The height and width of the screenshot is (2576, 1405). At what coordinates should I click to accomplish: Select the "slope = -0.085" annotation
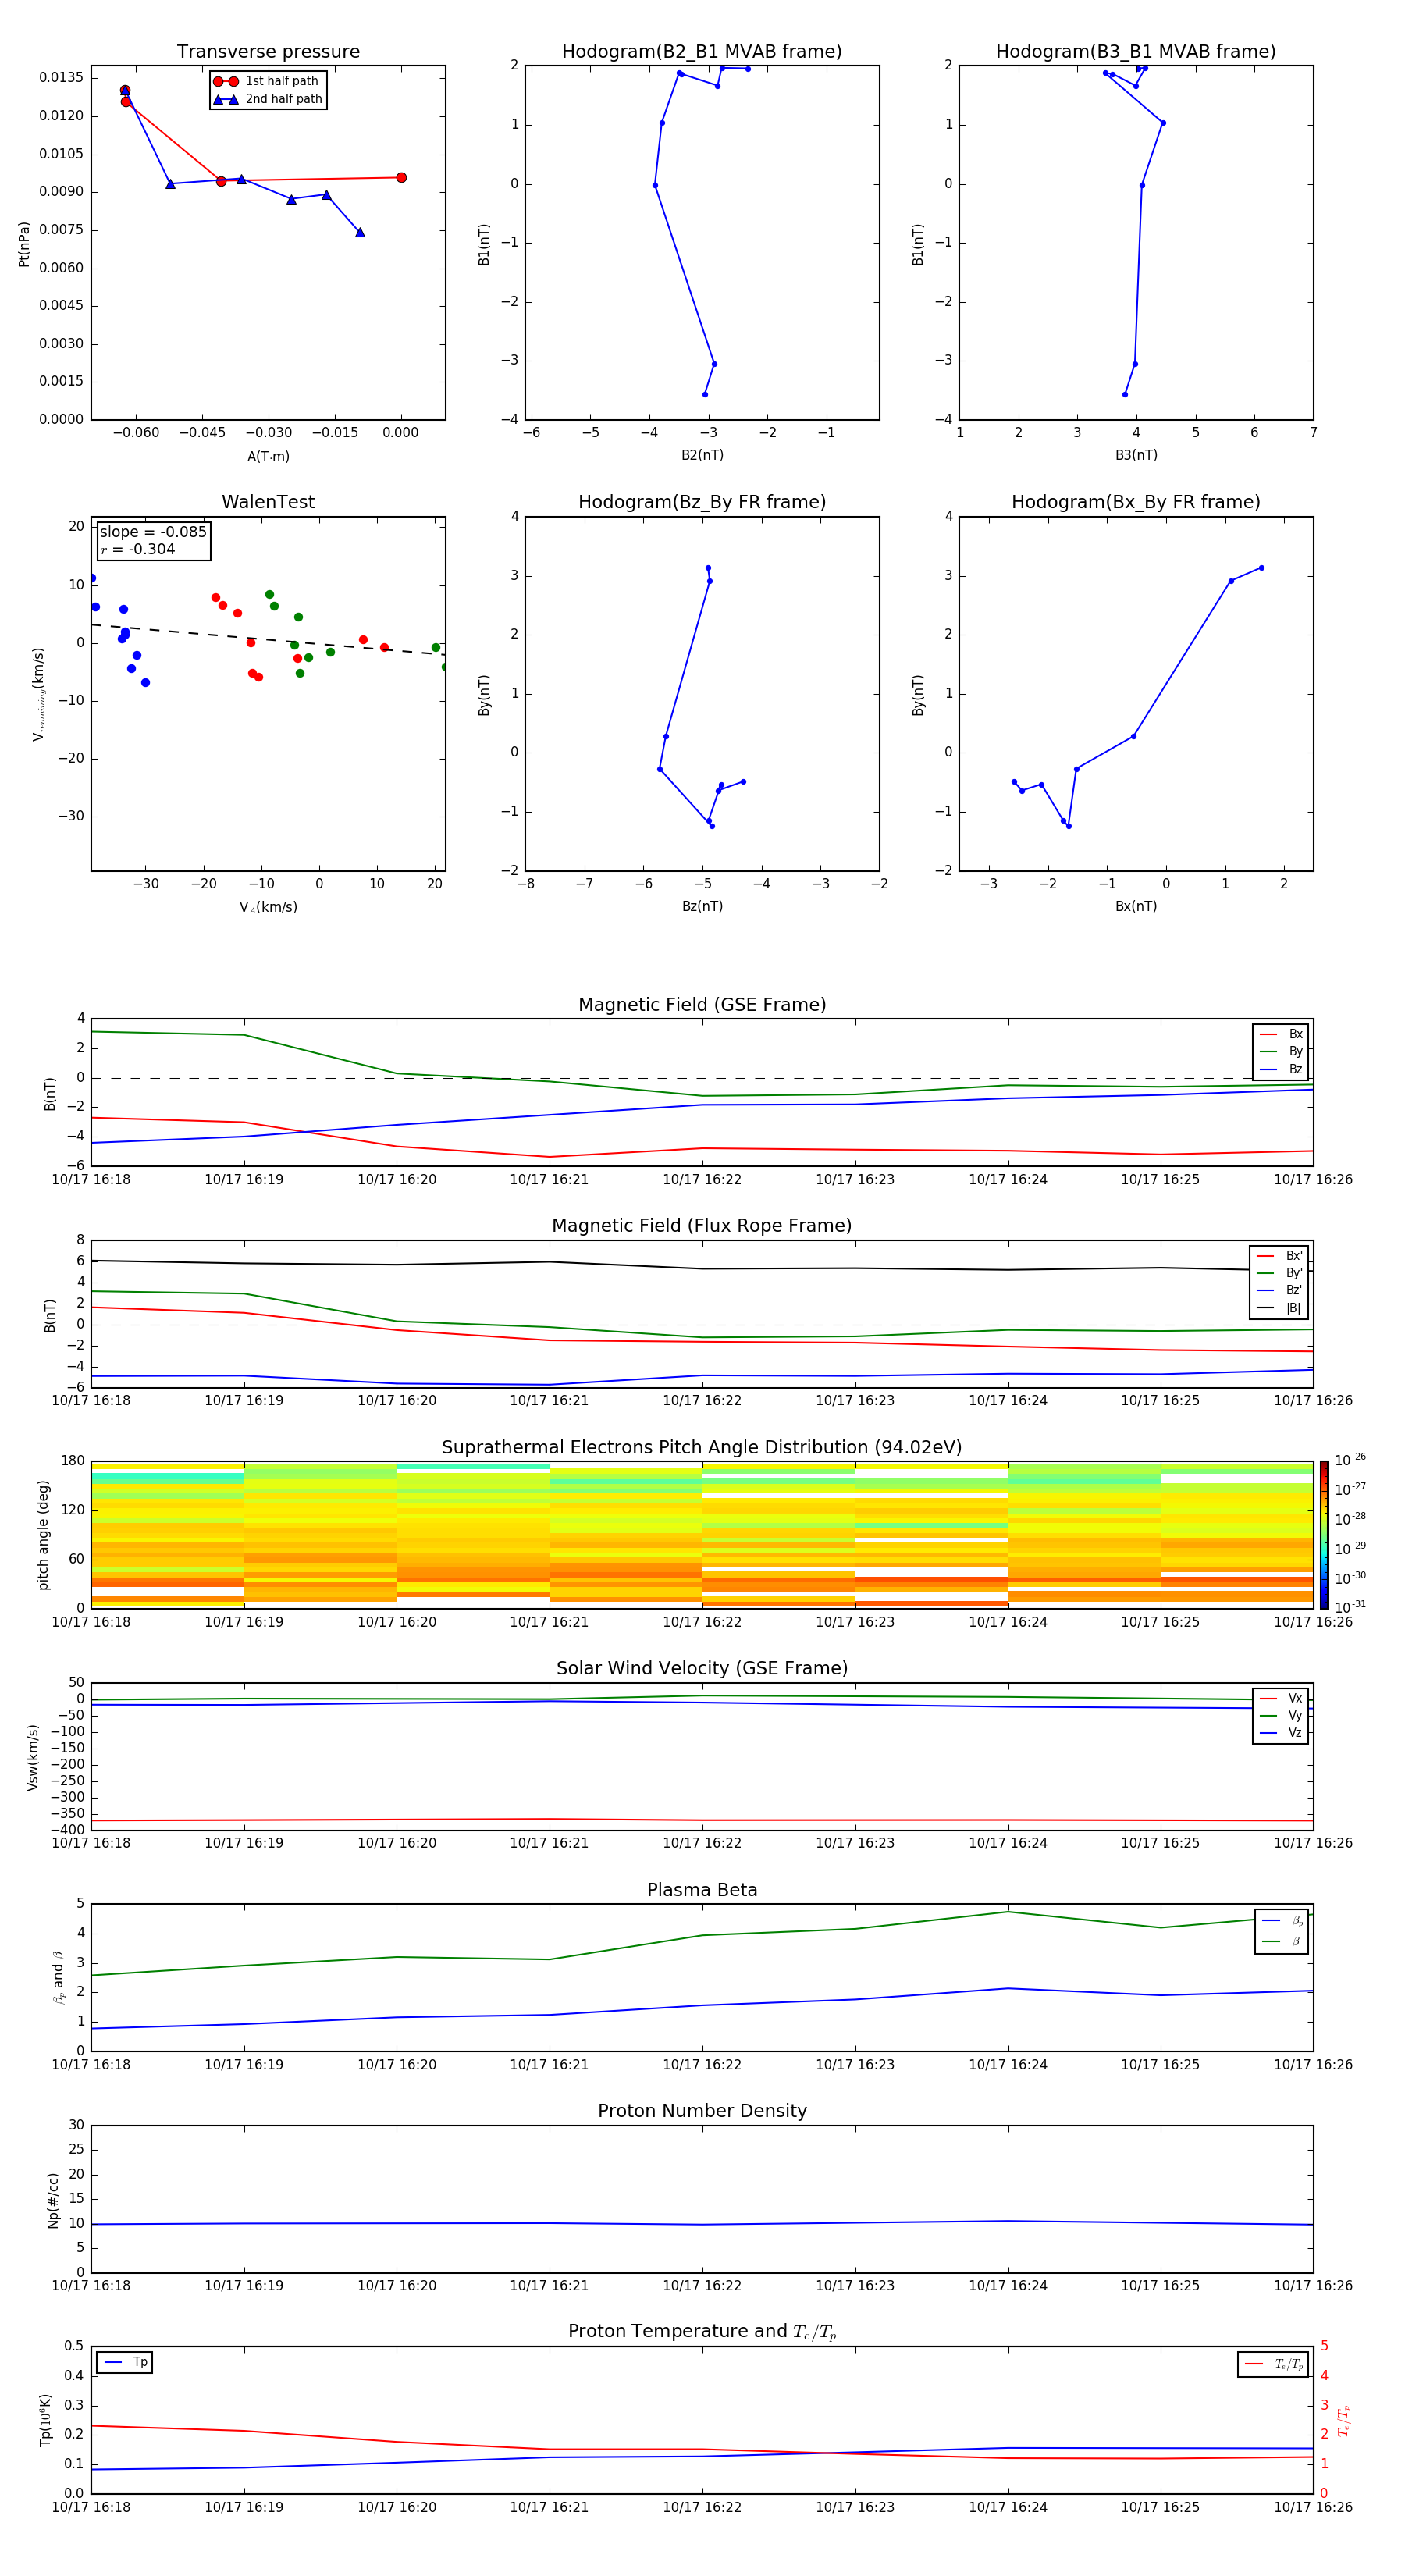tap(153, 532)
